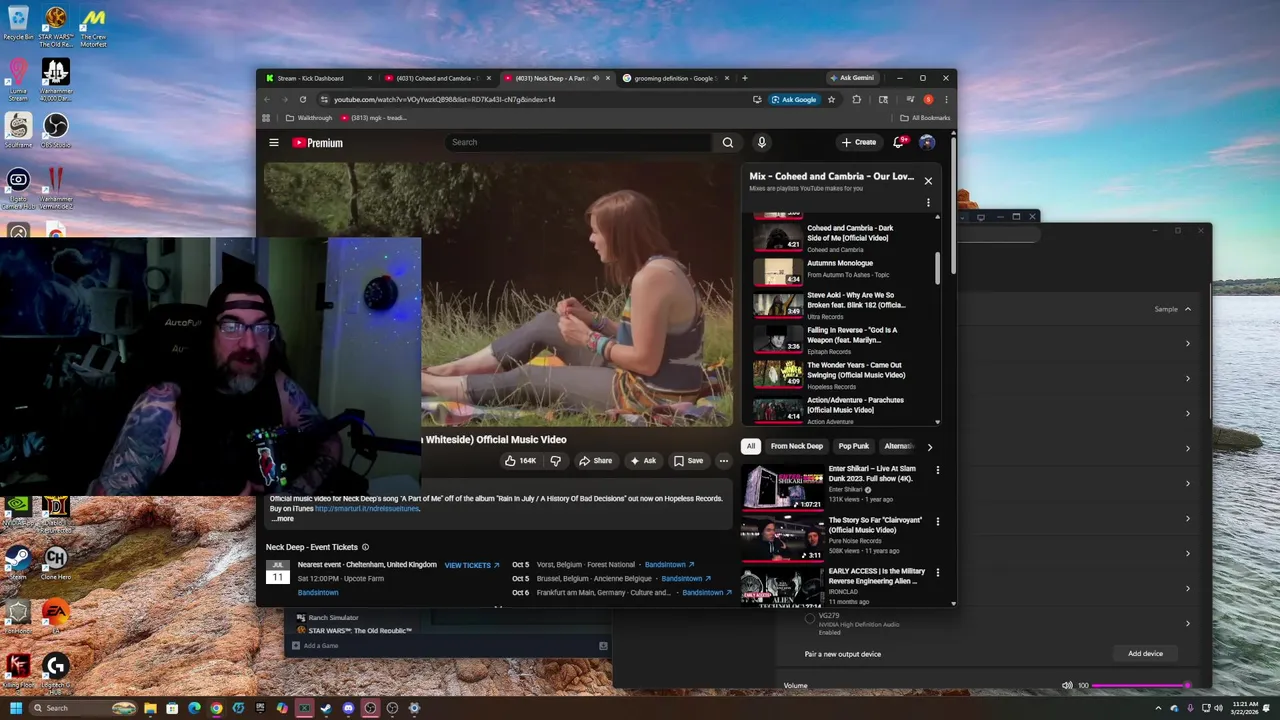
Task: Go back in Chrome
Action: (x=267, y=99)
